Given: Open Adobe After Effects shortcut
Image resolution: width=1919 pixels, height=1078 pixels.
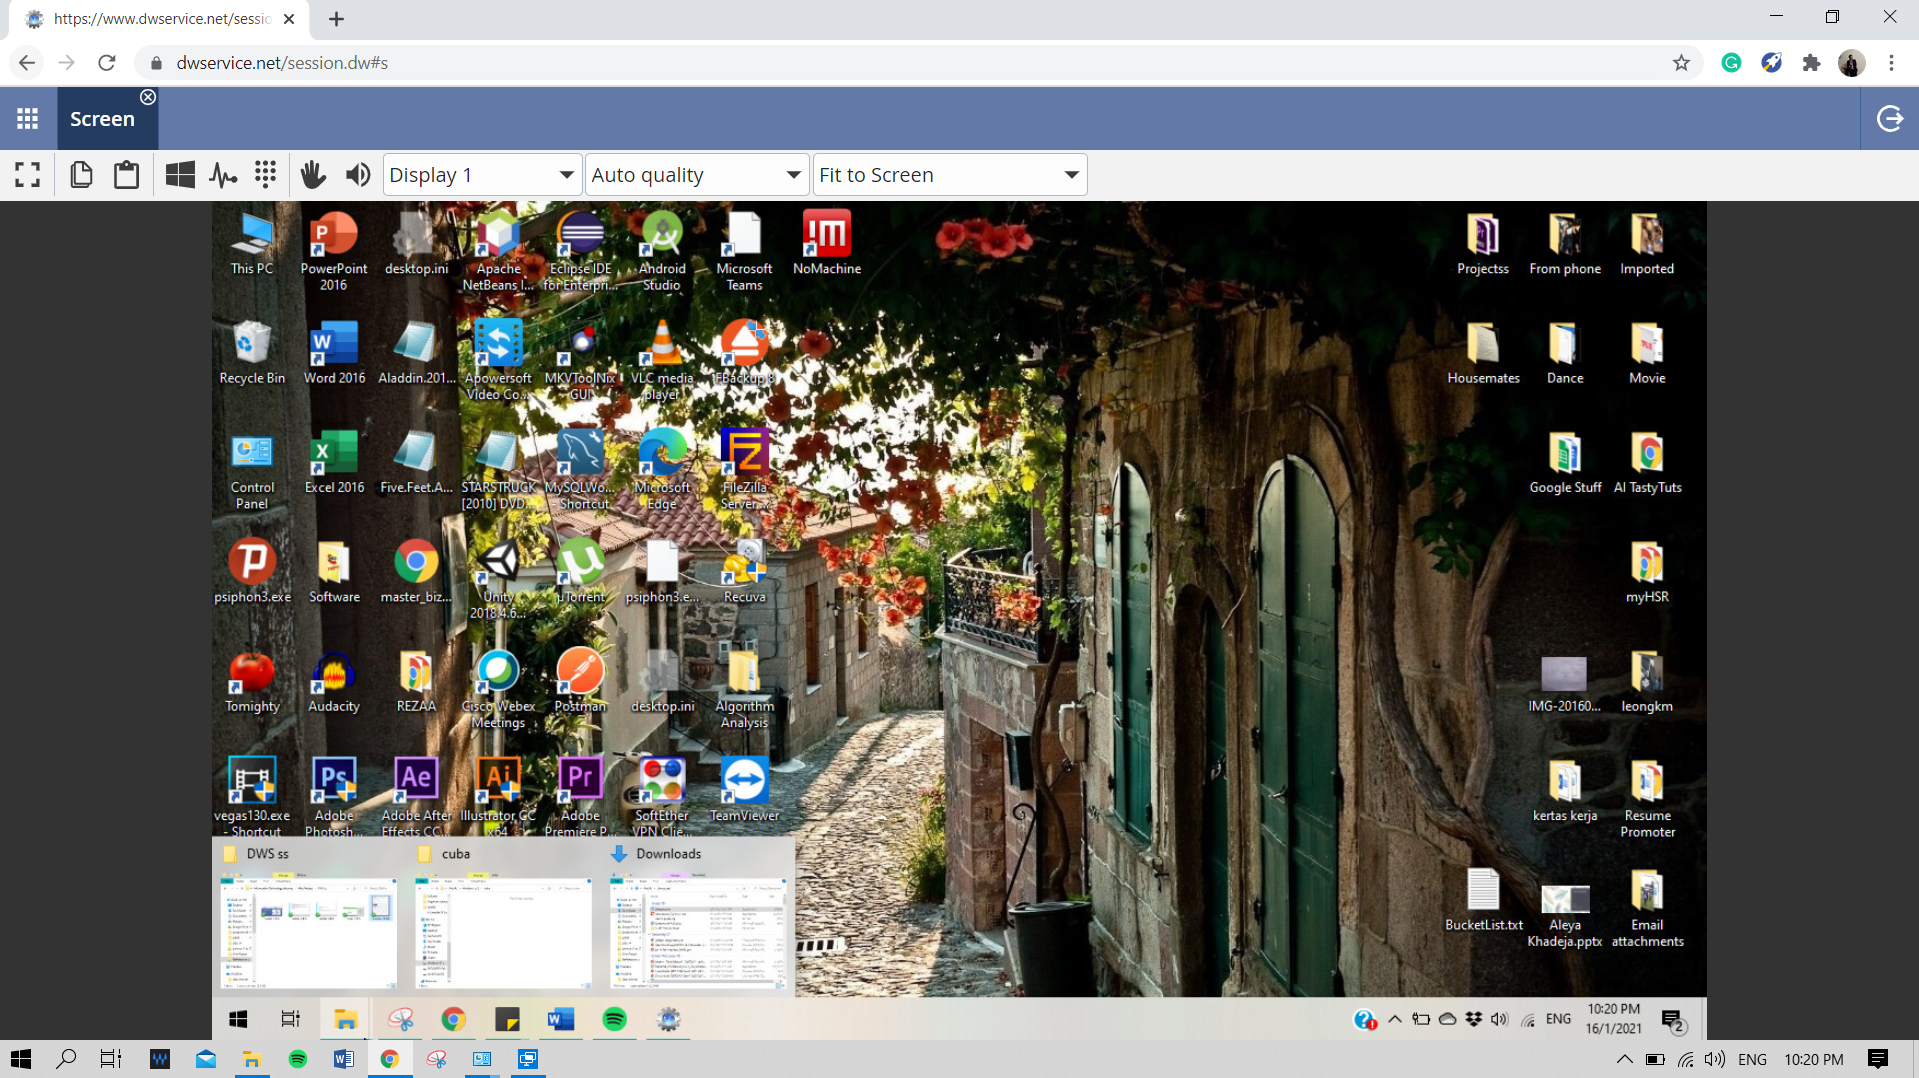Looking at the screenshot, I should (416, 797).
